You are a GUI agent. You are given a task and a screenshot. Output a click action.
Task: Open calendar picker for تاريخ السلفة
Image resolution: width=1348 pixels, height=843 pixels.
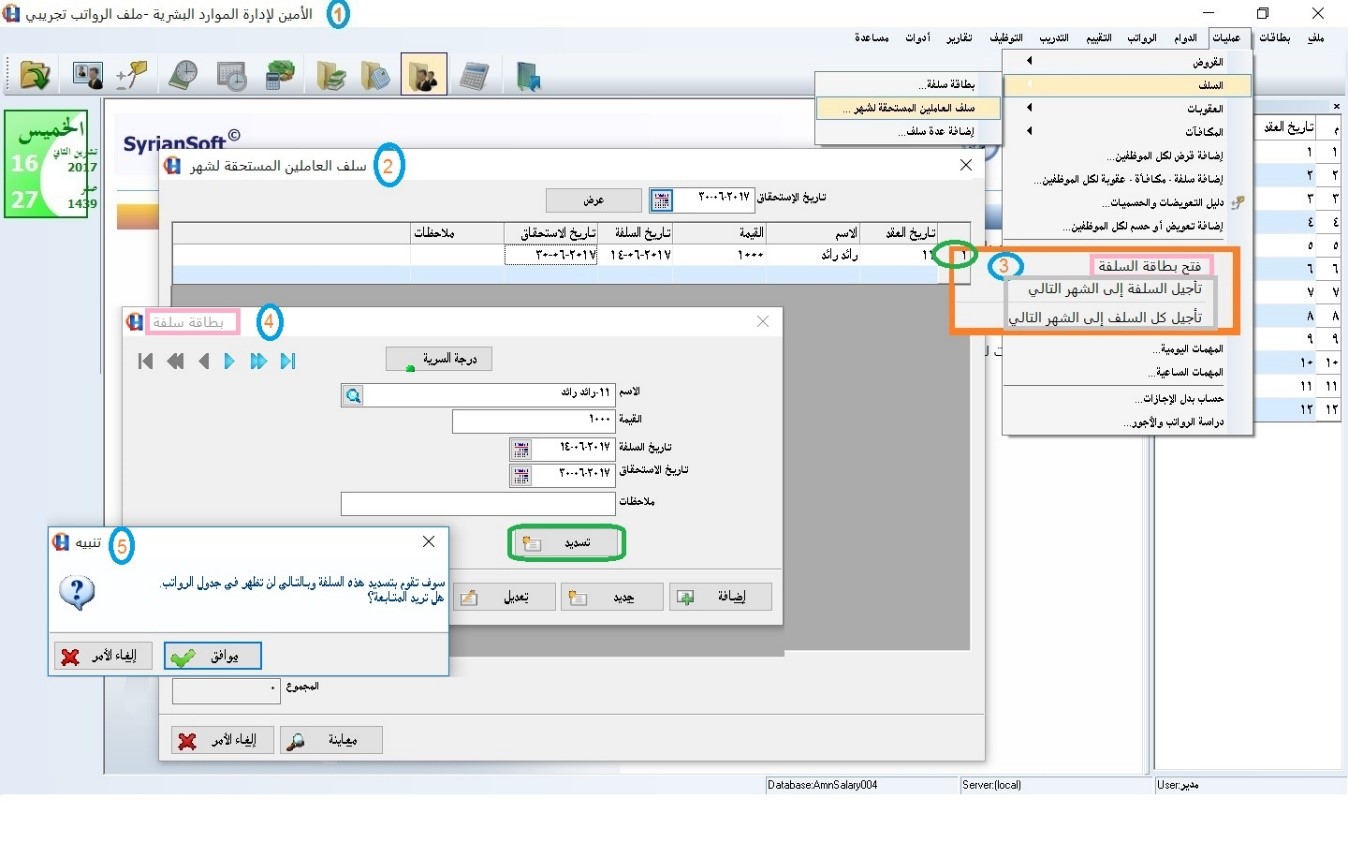pos(521,448)
